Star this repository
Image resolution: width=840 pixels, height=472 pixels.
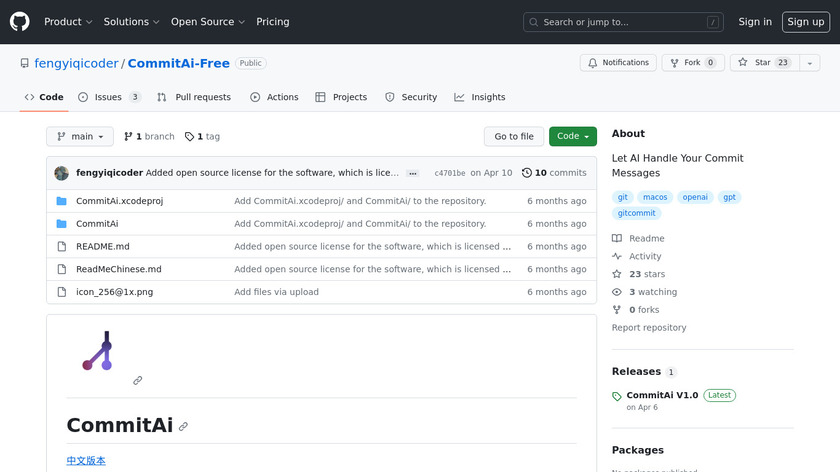(x=763, y=63)
